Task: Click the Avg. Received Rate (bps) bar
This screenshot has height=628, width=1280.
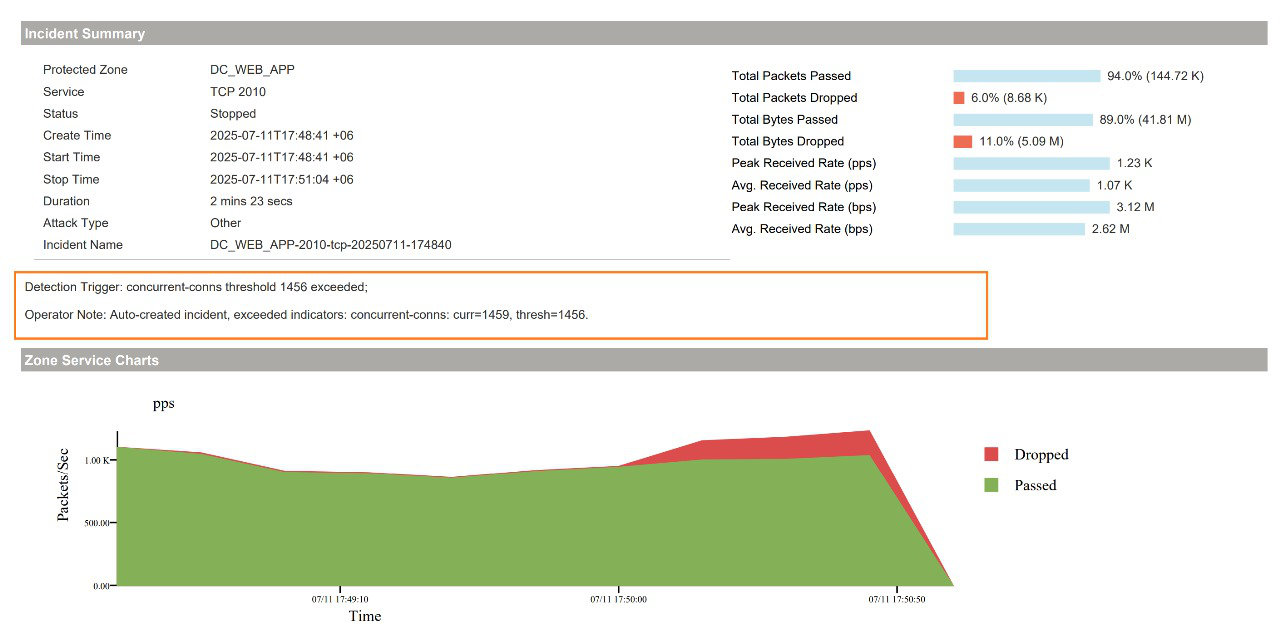Action: click(1019, 229)
